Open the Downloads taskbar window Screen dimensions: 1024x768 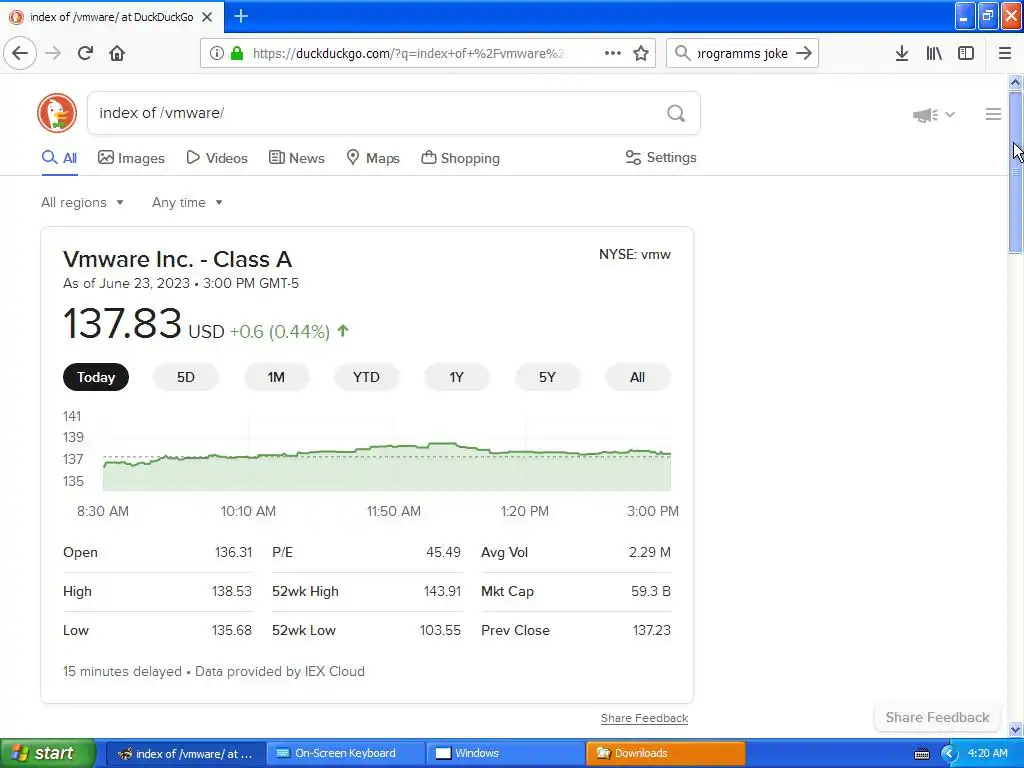coord(665,753)
